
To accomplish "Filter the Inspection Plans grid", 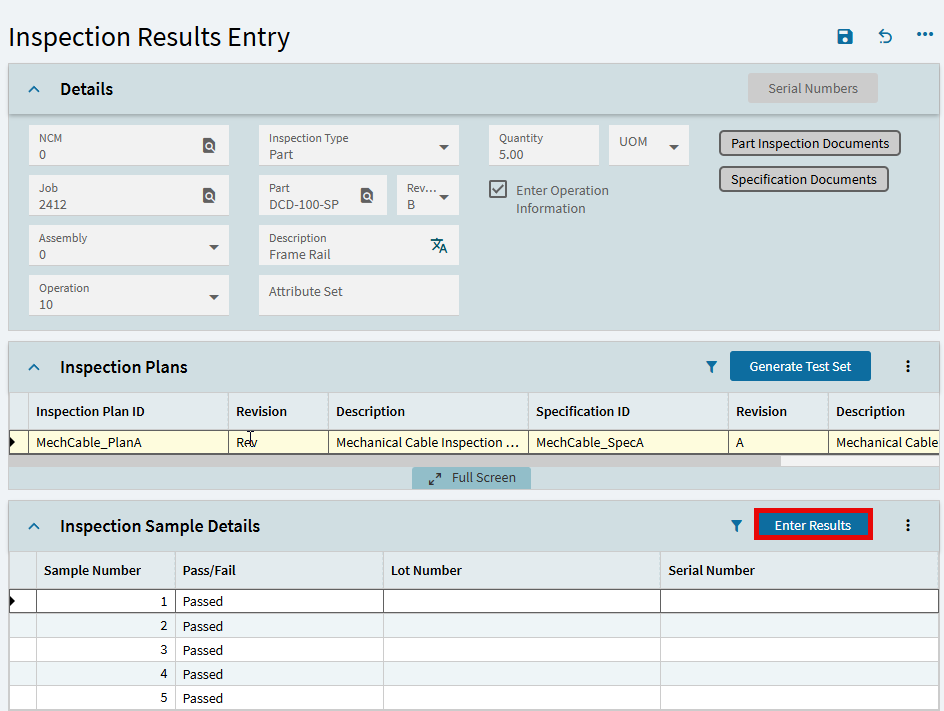I will 711,367.
